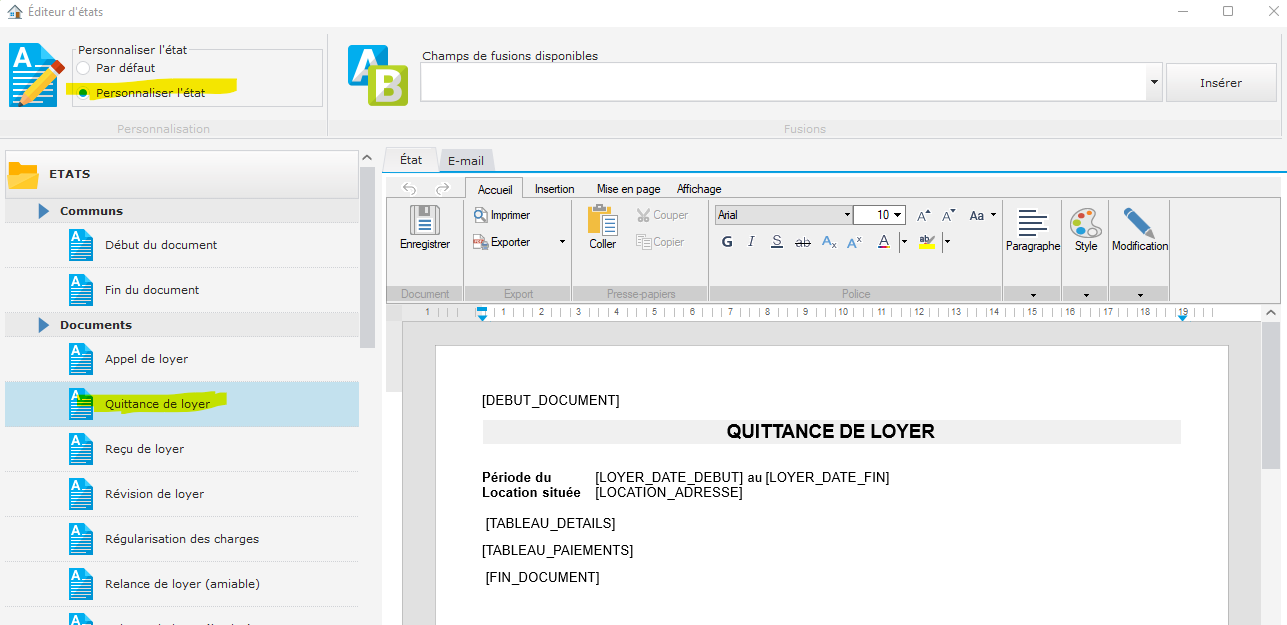Click the Exporter dropdown arrow
This screenshot has width=1287, height=625.
pos(562,242)
